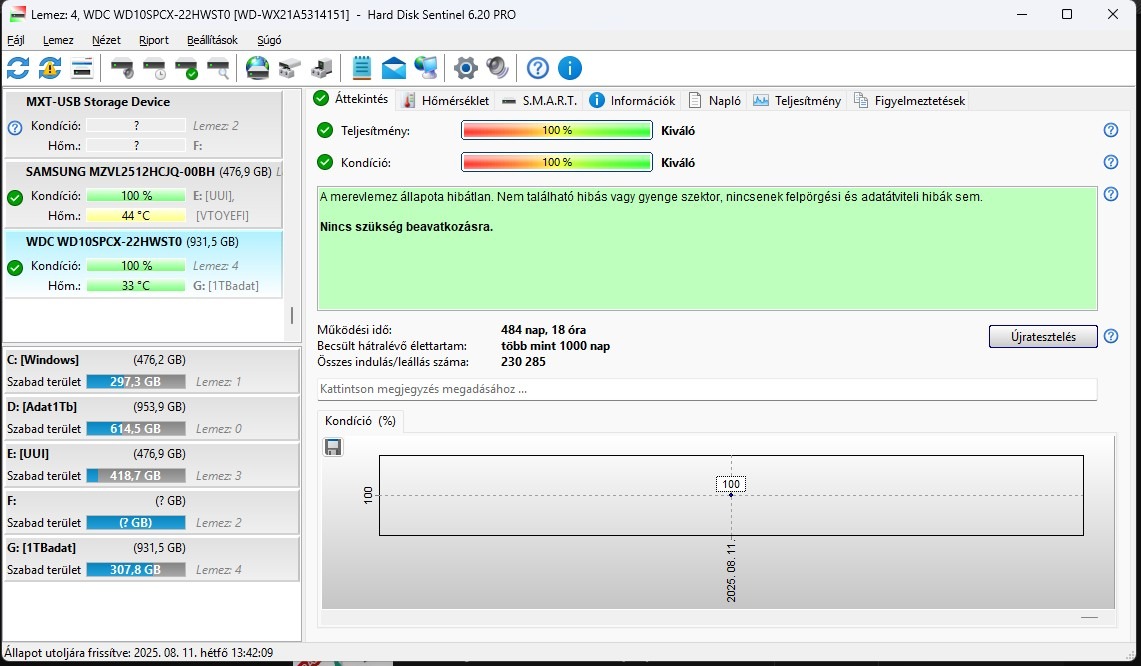1141x666 pixels.
Task: Save the Kondíció chart with floppy icon
Action: pyautogui.click(x=333, y=447)
